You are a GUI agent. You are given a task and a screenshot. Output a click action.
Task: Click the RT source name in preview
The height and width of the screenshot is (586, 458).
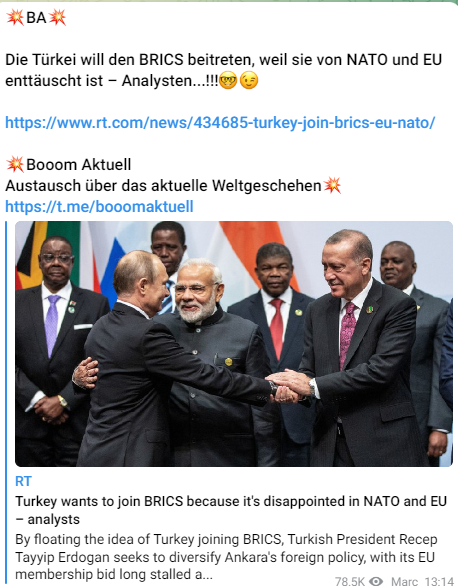tap(24, 481)
